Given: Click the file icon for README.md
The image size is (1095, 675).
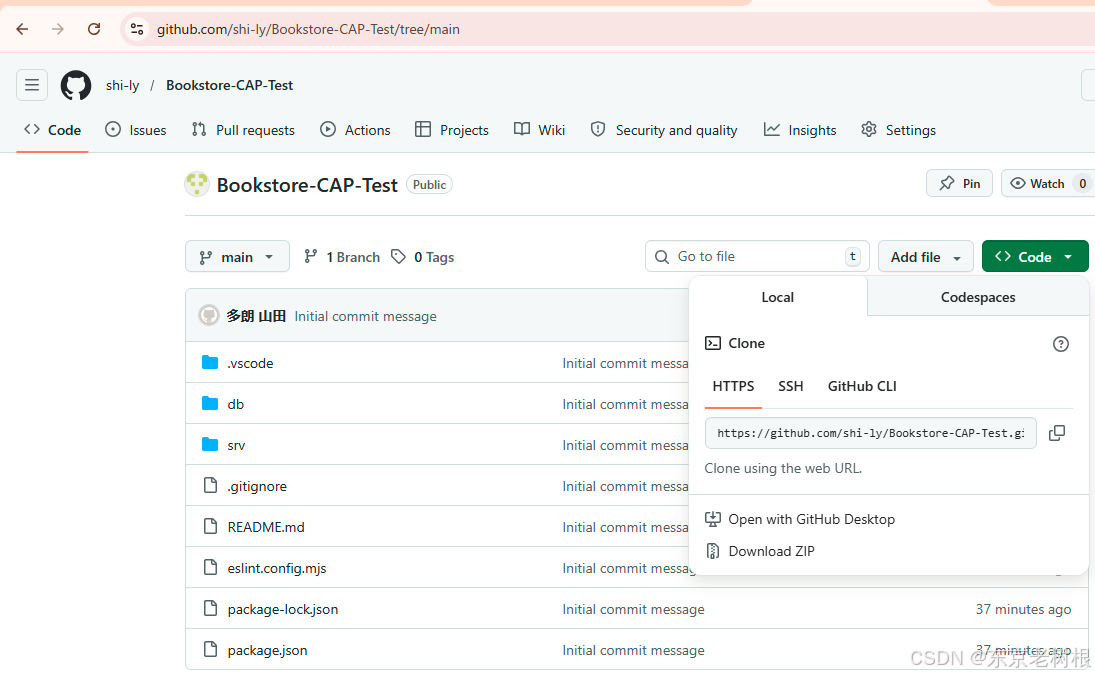Looking at the screenshot, I should pyautogui.click(x=210, y=526).
